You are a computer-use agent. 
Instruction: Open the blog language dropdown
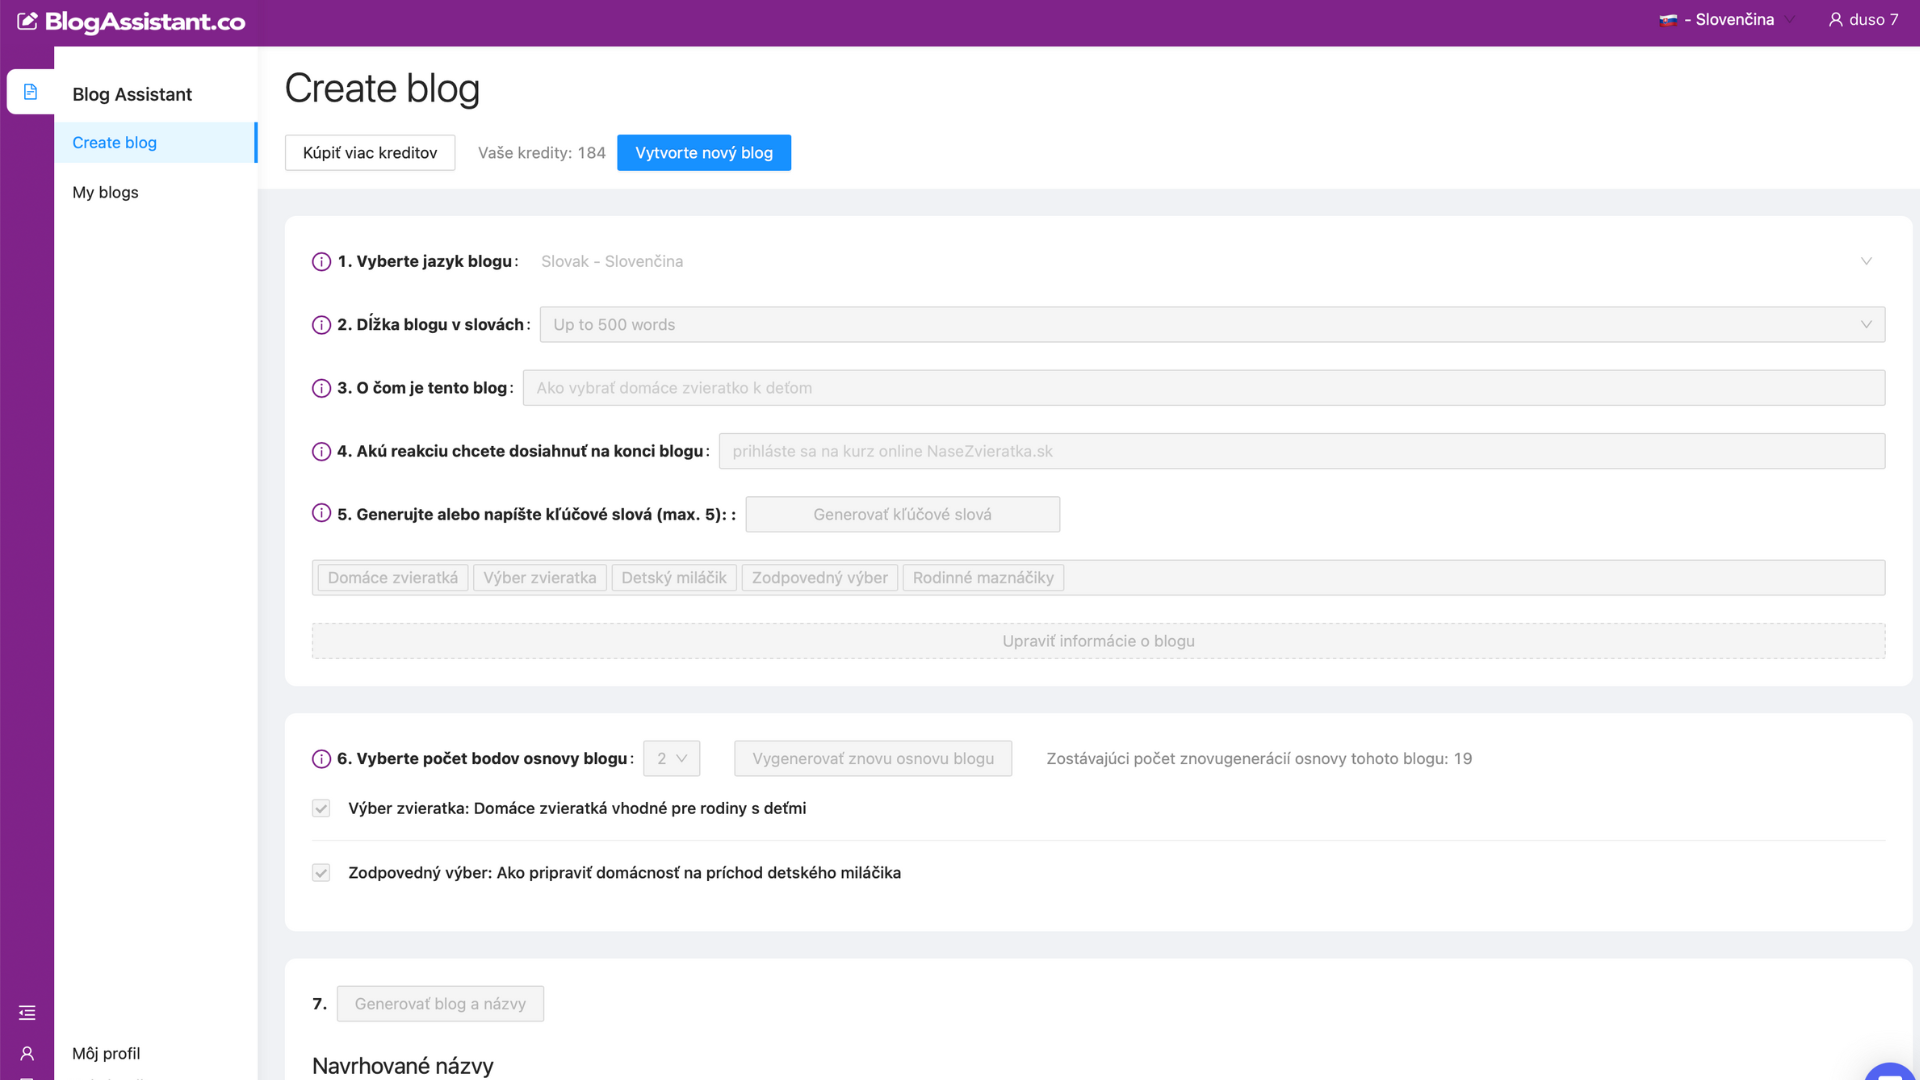pyautogui.click(x=1200, y=261)
